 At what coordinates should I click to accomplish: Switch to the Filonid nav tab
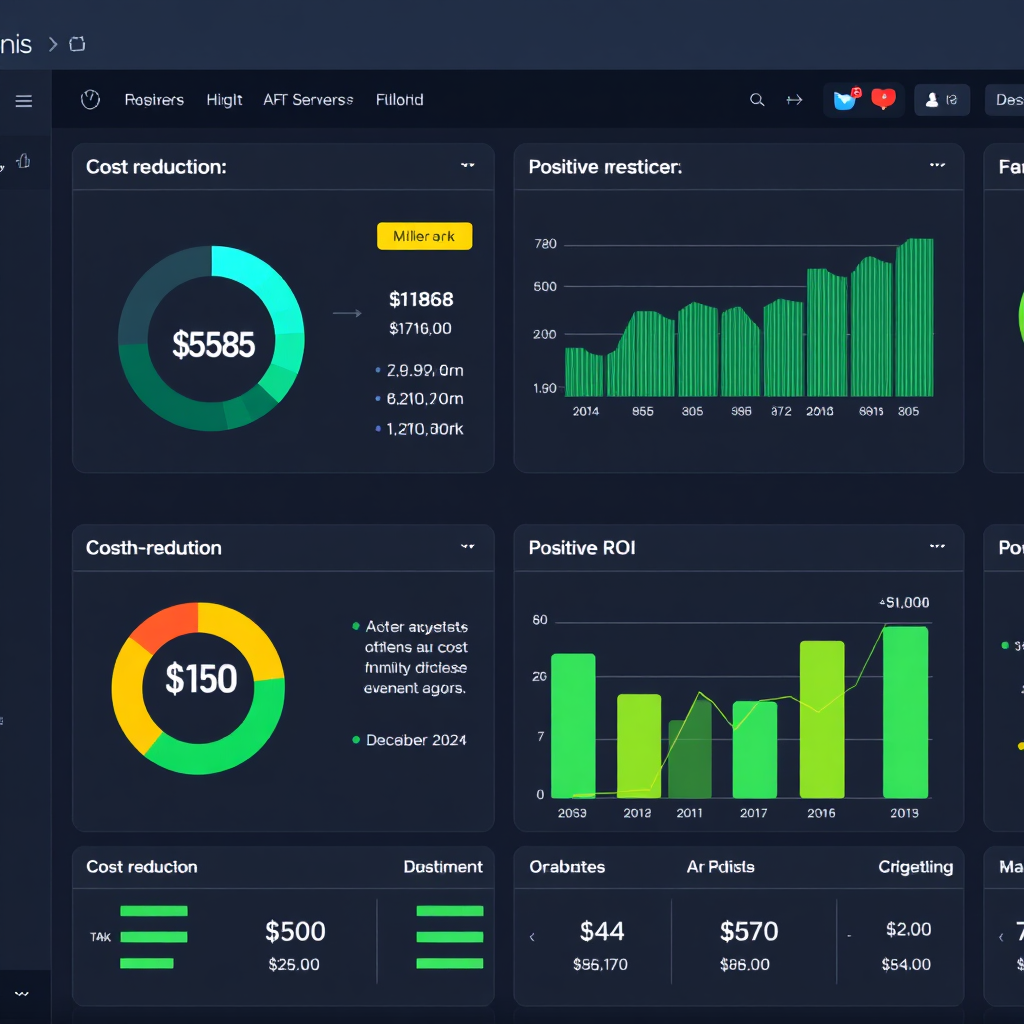(399, 100)
